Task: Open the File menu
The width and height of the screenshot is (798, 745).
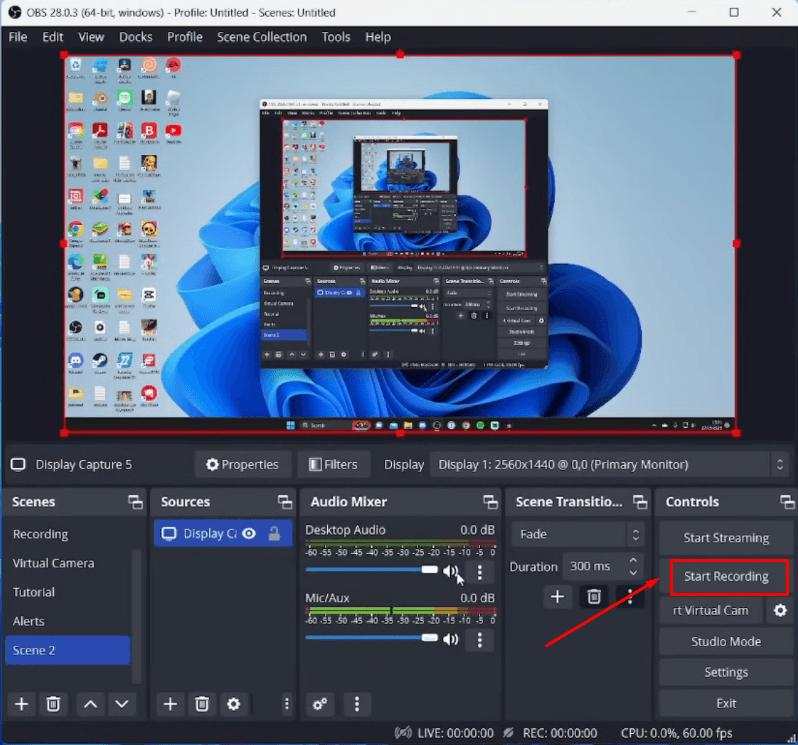Action: coord(18,37)
